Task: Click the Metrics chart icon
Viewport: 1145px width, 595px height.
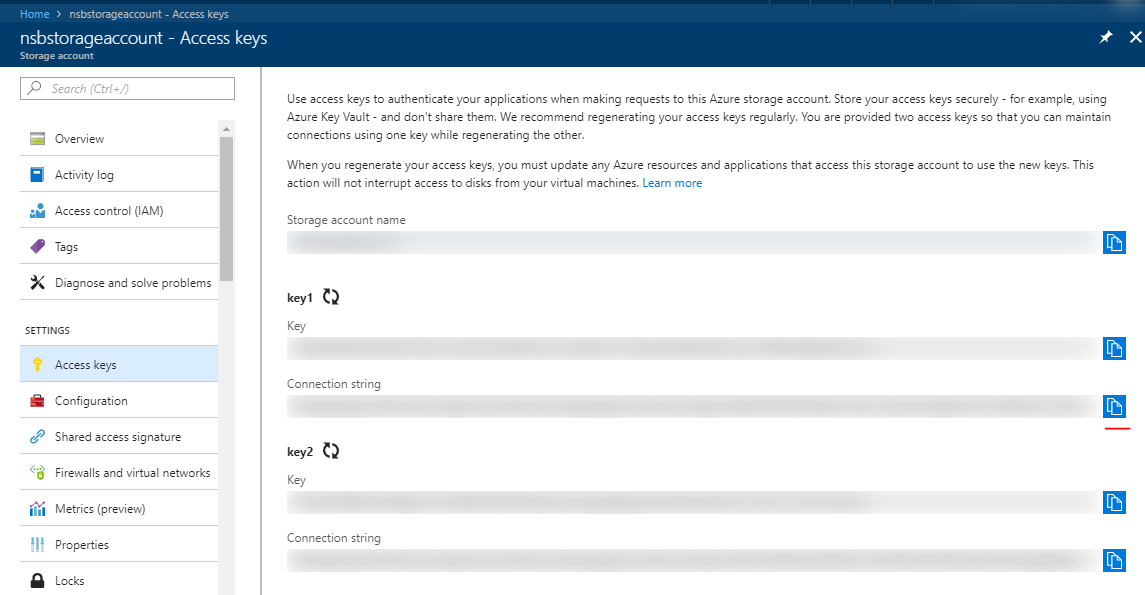Action: [37, 509]
